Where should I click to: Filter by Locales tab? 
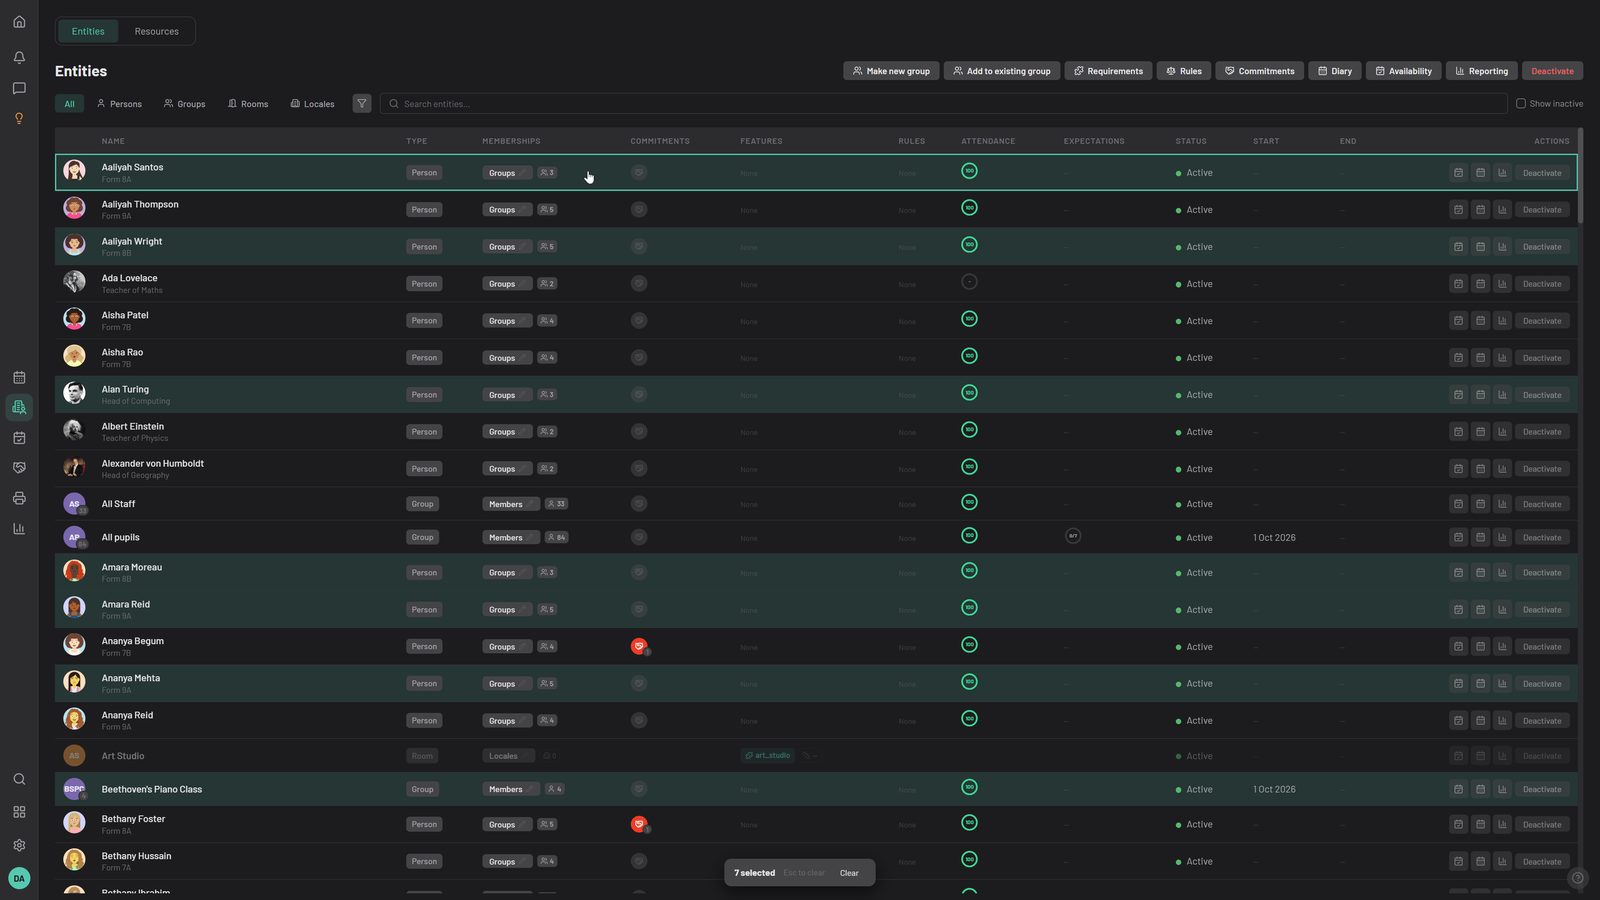pyautogui.click(x=312, y=104)
